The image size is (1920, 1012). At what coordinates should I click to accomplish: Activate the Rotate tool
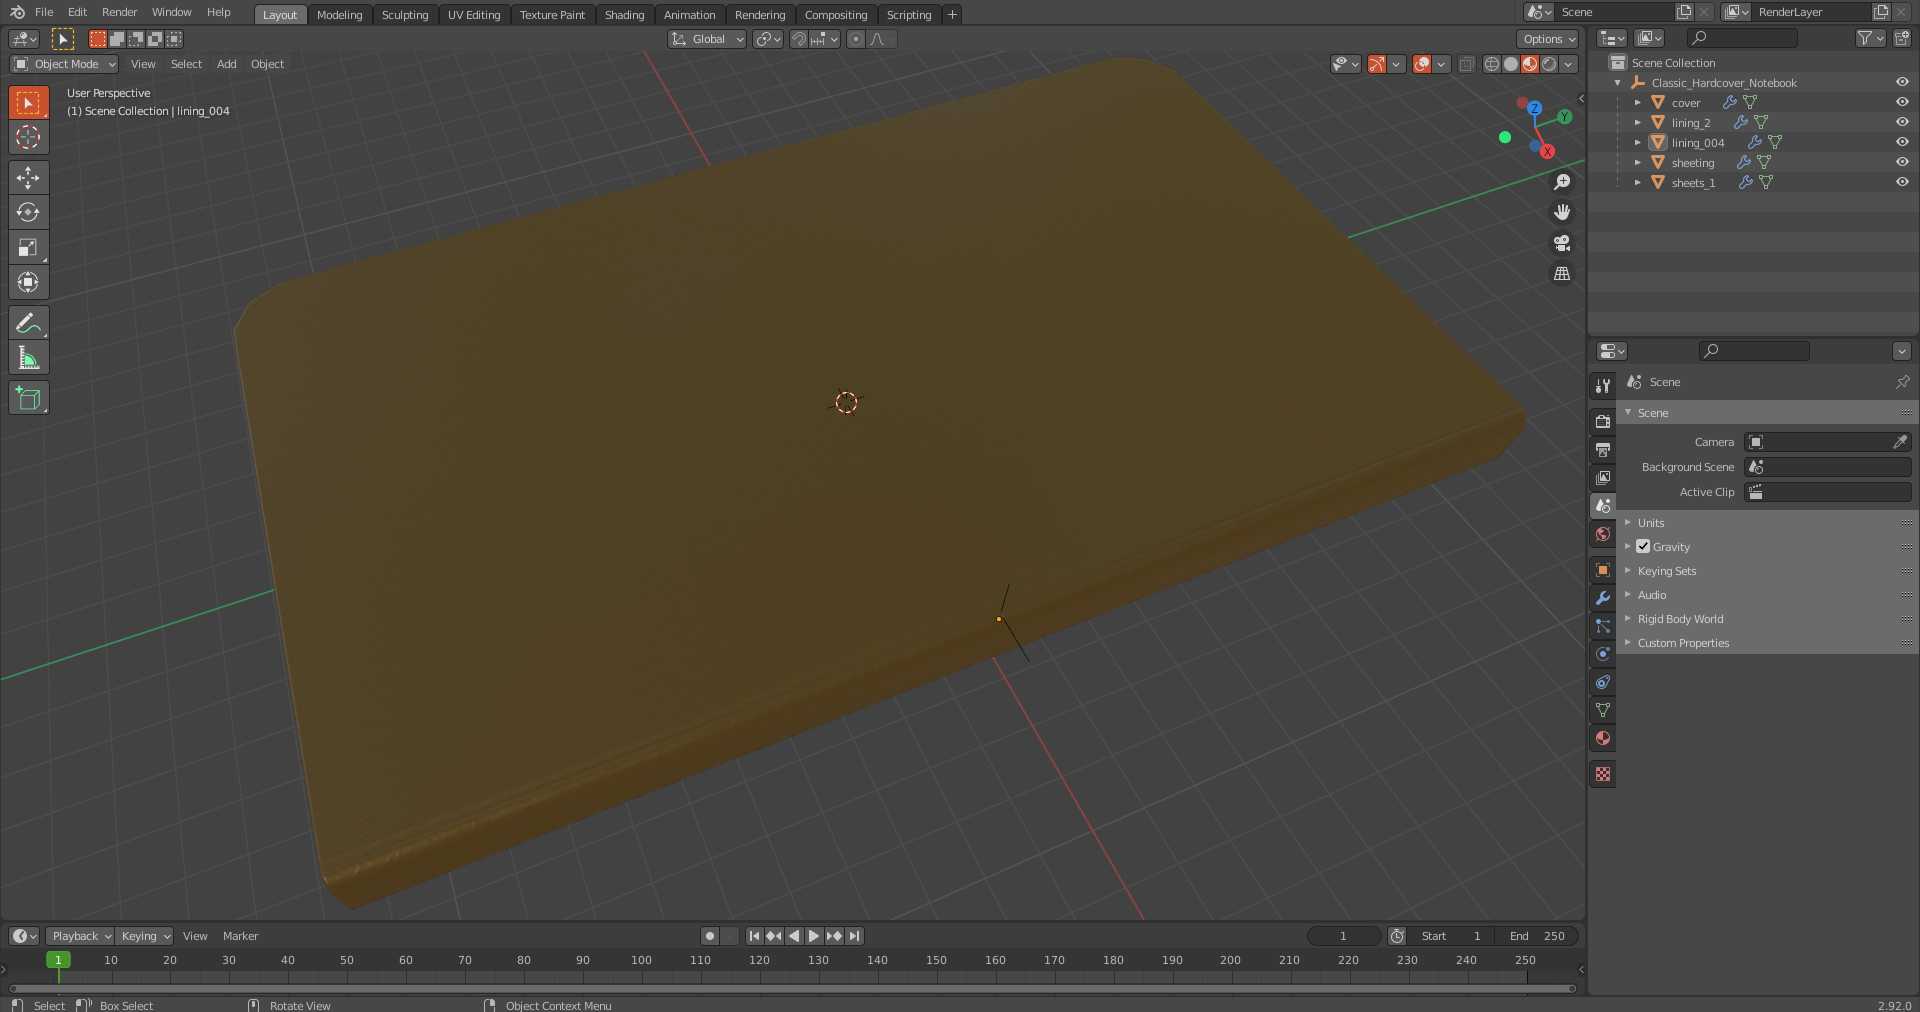pyautogui.click(x=28, y=213)
